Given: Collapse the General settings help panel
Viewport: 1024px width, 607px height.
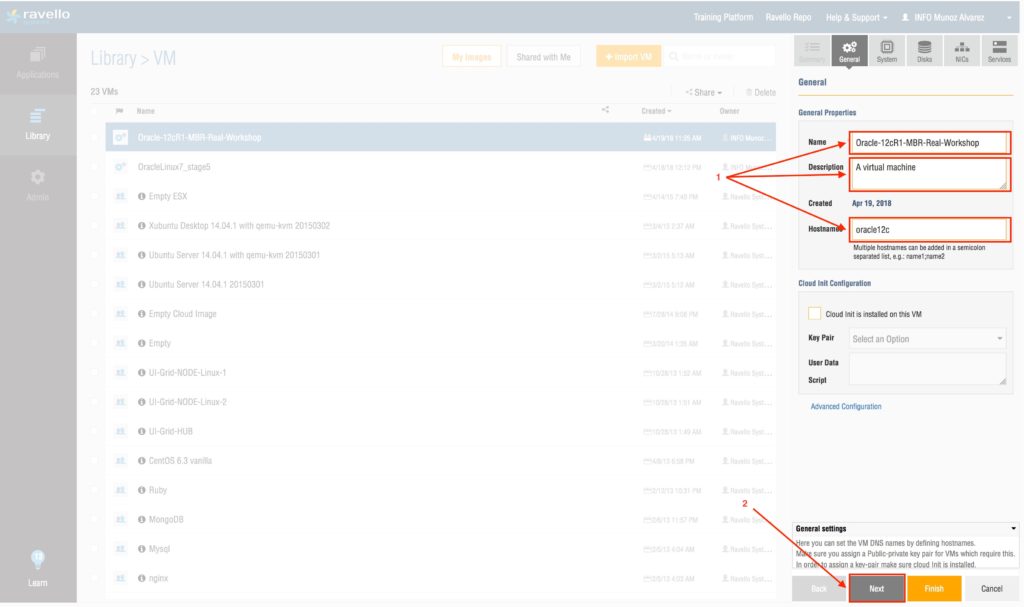Looking at the screenshot, I should (x=1014, y=528).
